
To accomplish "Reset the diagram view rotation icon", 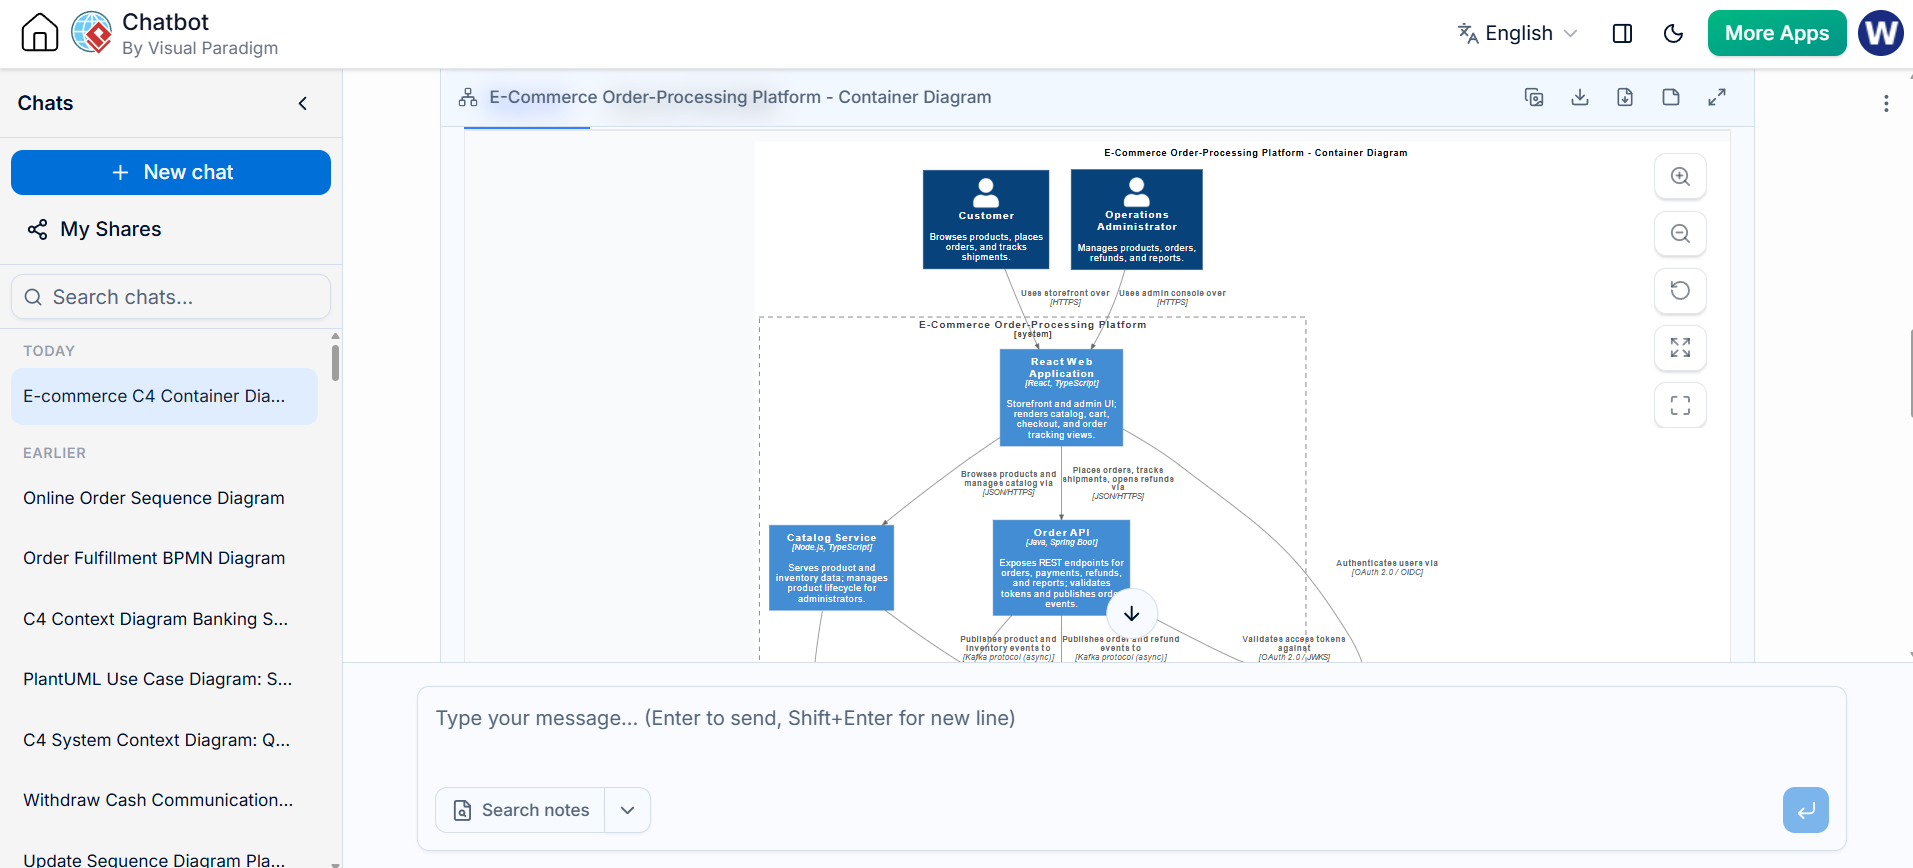I will pos(1680,291).
